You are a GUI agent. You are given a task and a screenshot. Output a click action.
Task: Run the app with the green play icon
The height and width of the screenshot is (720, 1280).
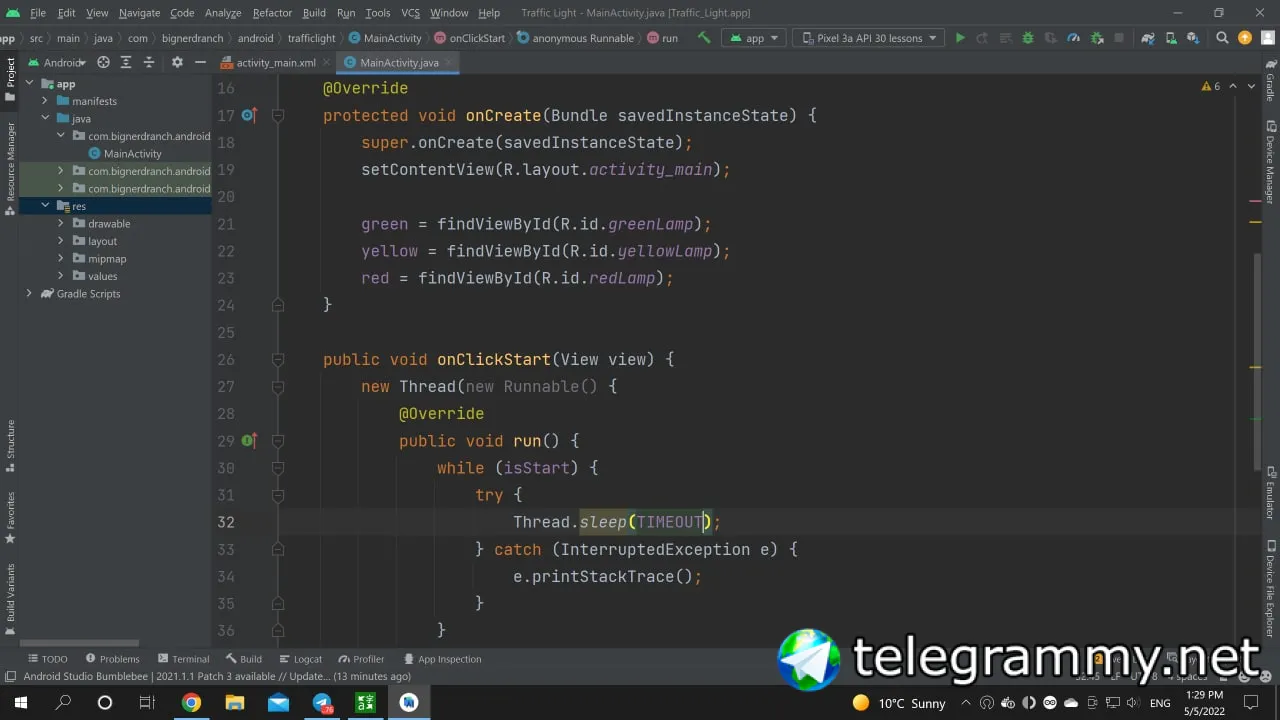pyautogui.click(x=960, y=38)
